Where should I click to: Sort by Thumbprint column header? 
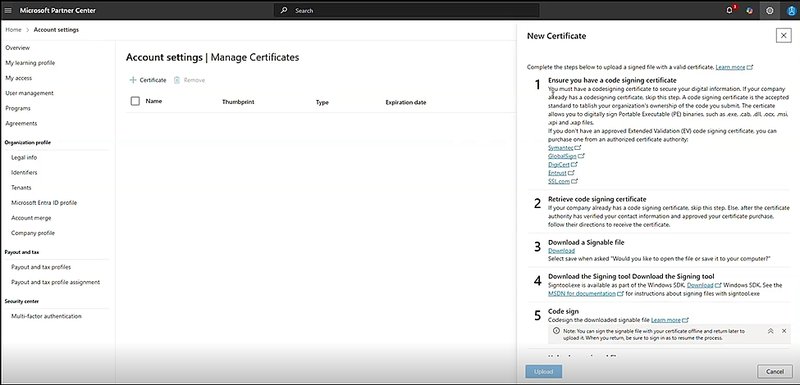click(238, 102)
